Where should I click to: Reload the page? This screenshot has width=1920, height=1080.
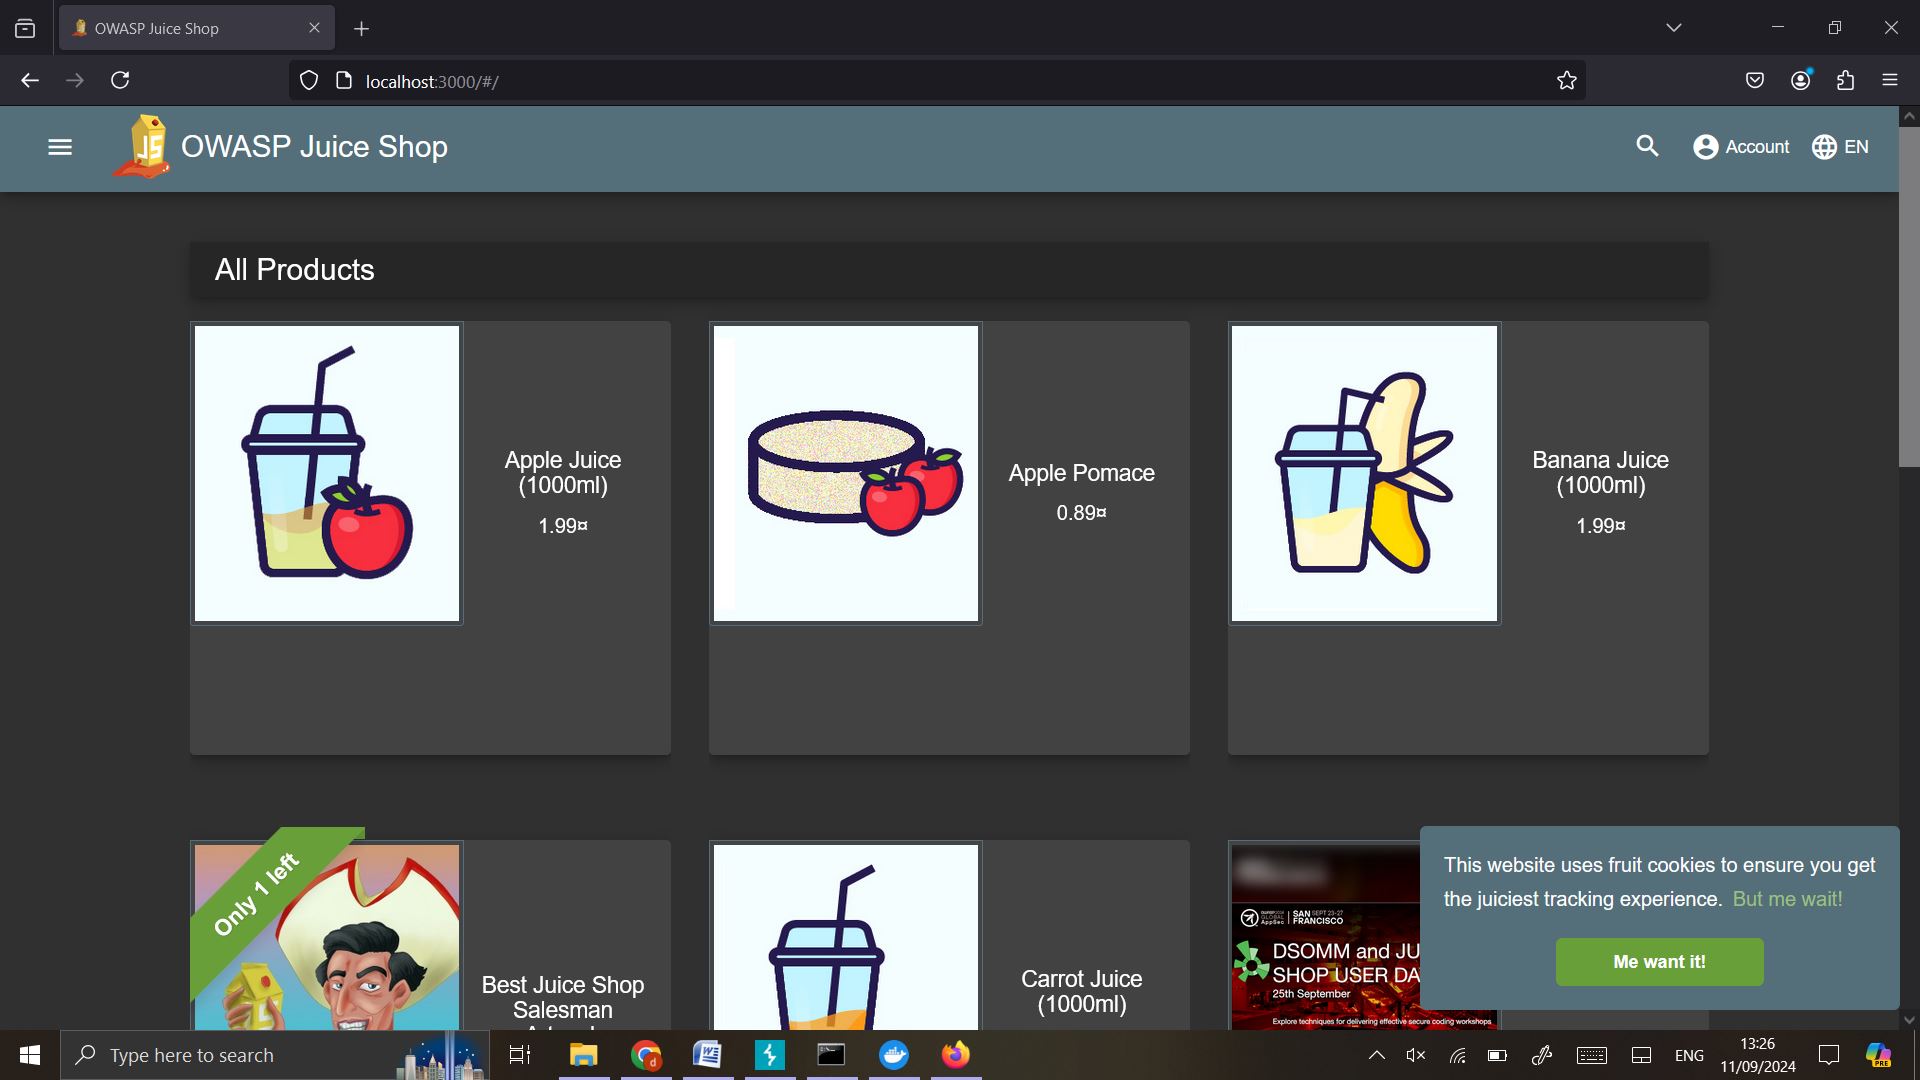coord(120,81)
